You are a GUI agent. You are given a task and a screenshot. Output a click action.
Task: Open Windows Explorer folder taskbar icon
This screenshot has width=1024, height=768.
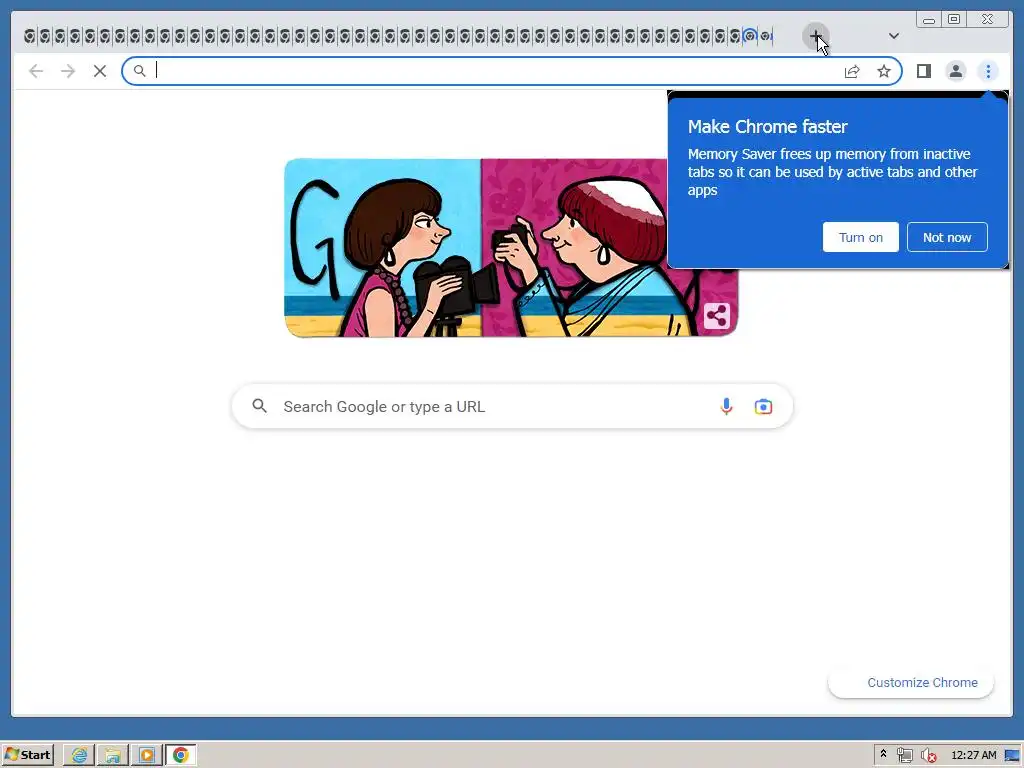(x=113, y=755)
